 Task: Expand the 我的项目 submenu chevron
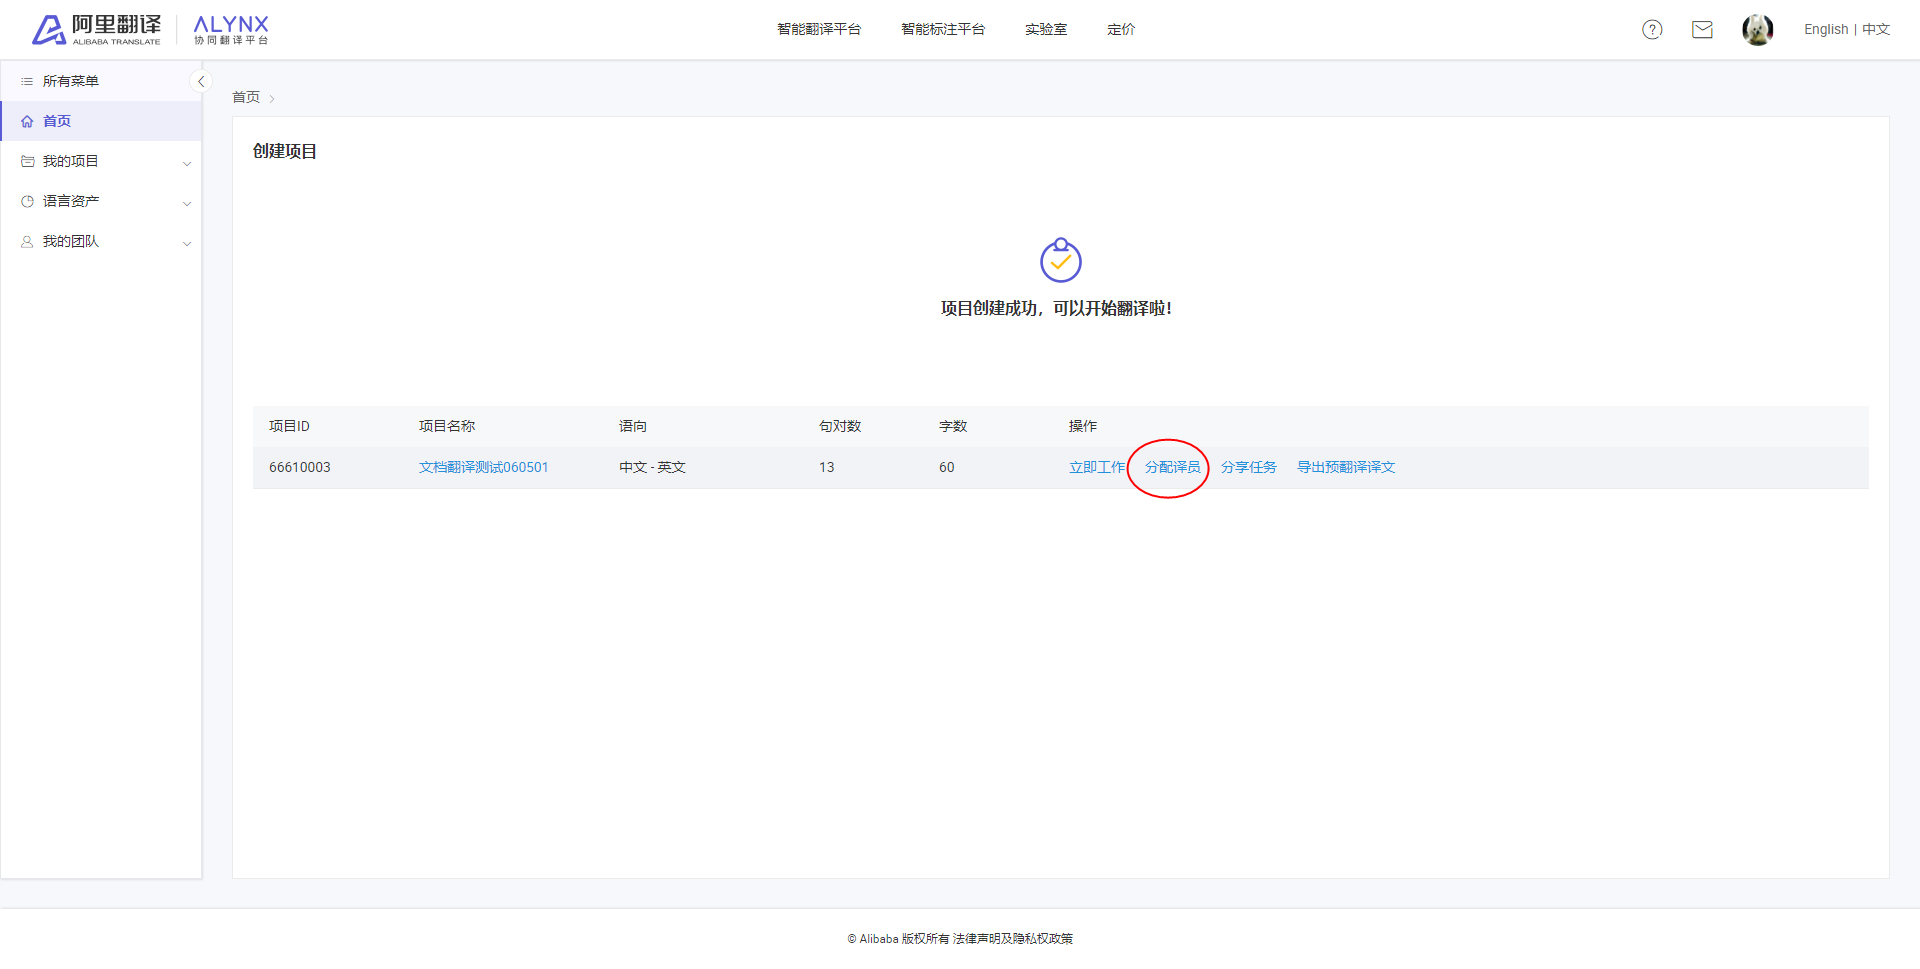pyautogui.click(x=186, y=163)
